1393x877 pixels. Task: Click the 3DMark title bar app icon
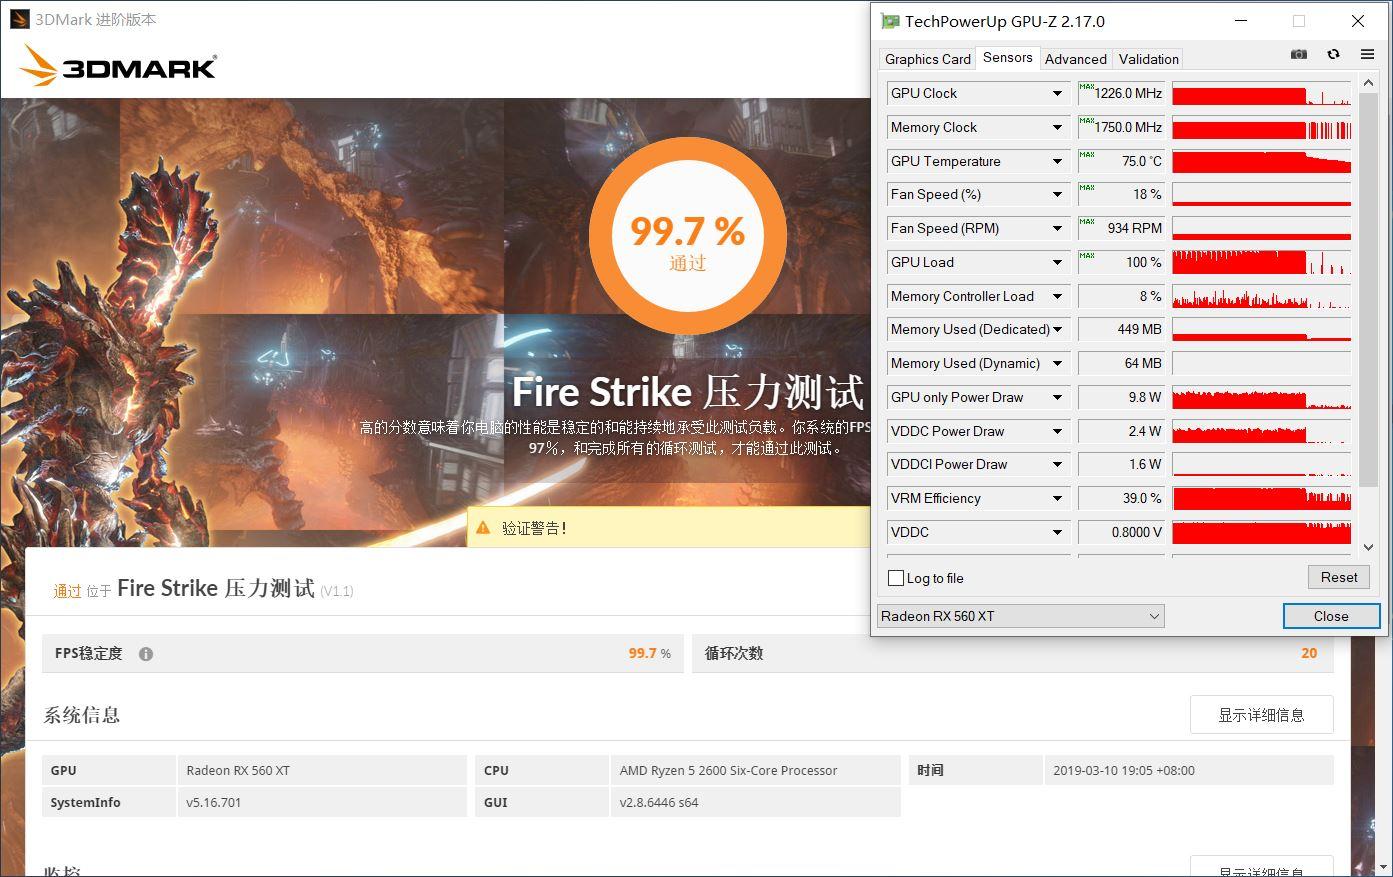(19, 19)
